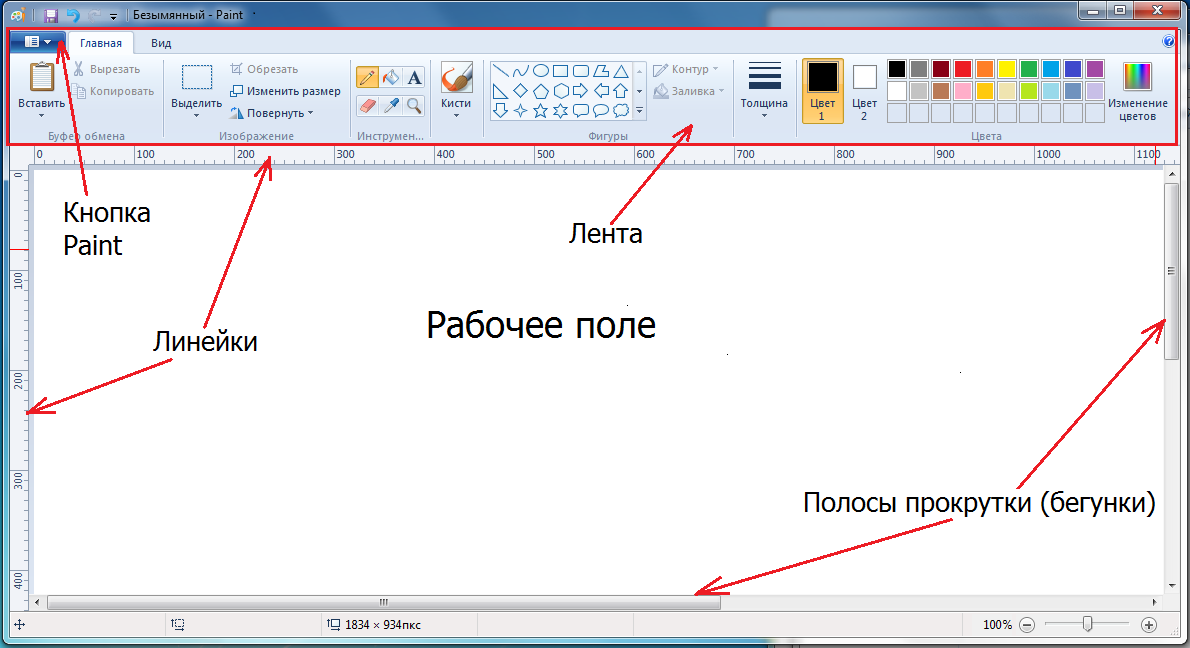
Task: Select the Text tool
Action: pos(414,77)
